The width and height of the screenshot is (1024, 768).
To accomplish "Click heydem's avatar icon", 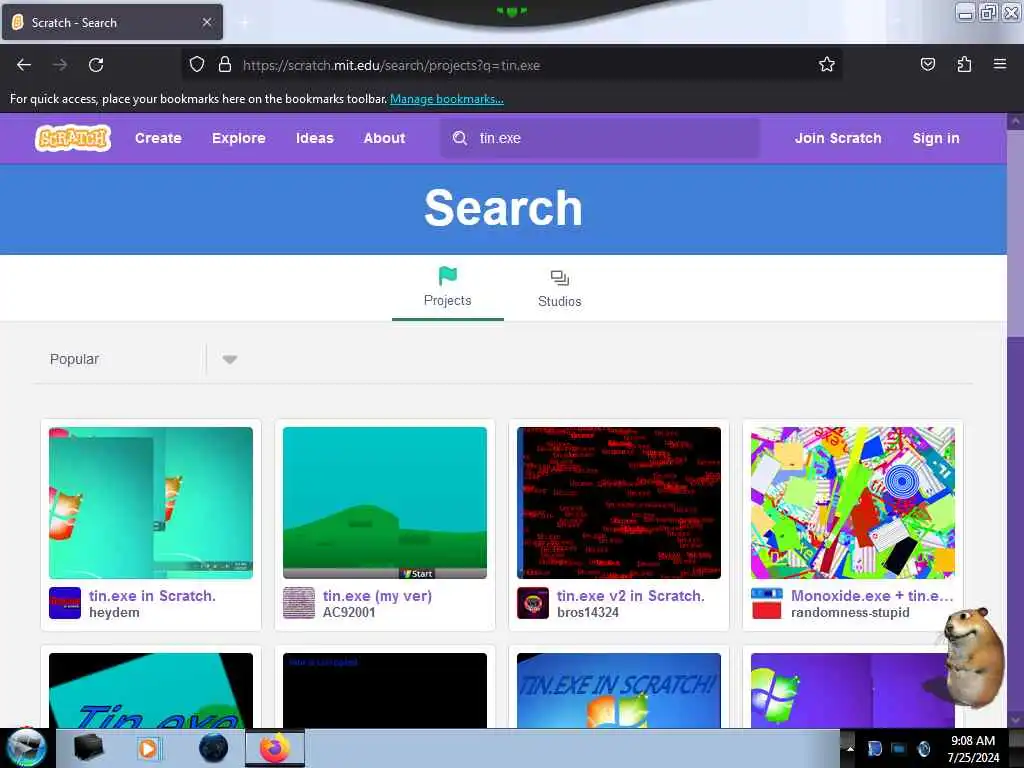I will 65,603.
